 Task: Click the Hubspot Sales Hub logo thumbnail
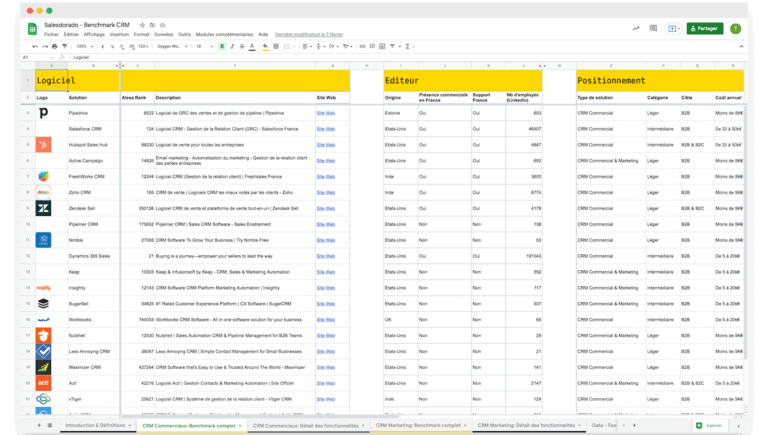point(43,145)
